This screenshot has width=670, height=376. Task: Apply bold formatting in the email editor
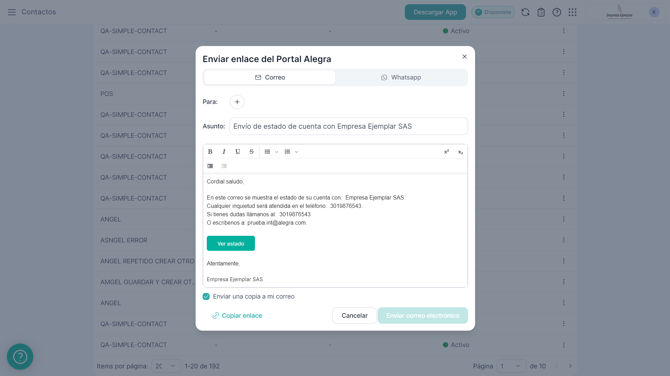(x=210, y=152)
